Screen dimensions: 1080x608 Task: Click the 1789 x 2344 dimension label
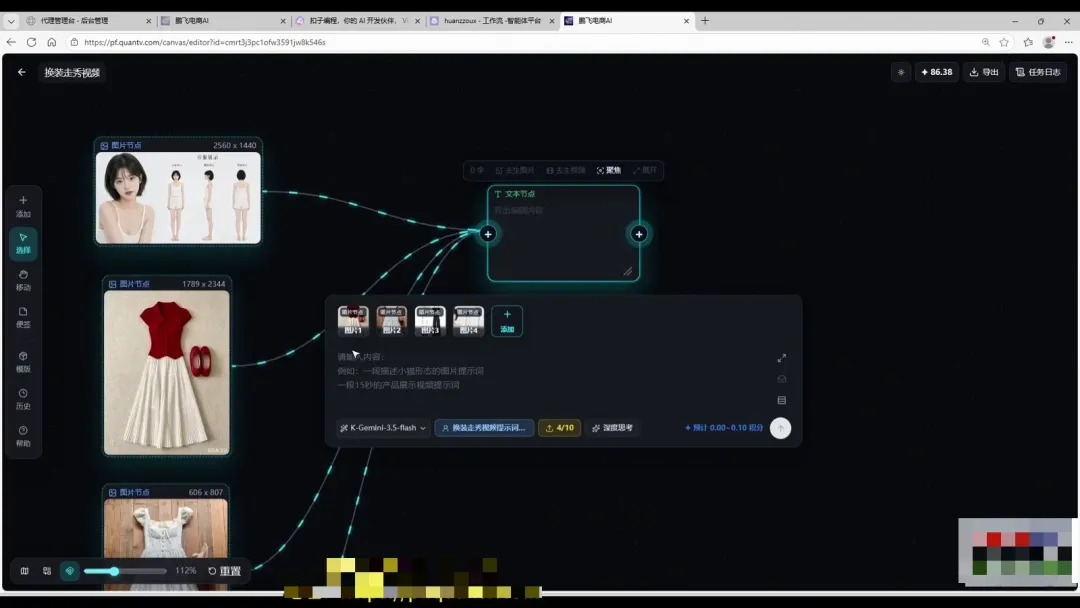(x=203, y=284)
